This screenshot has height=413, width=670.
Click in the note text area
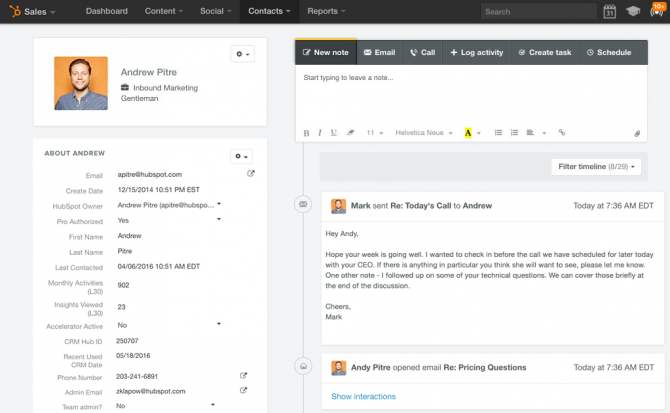point(471,94)
